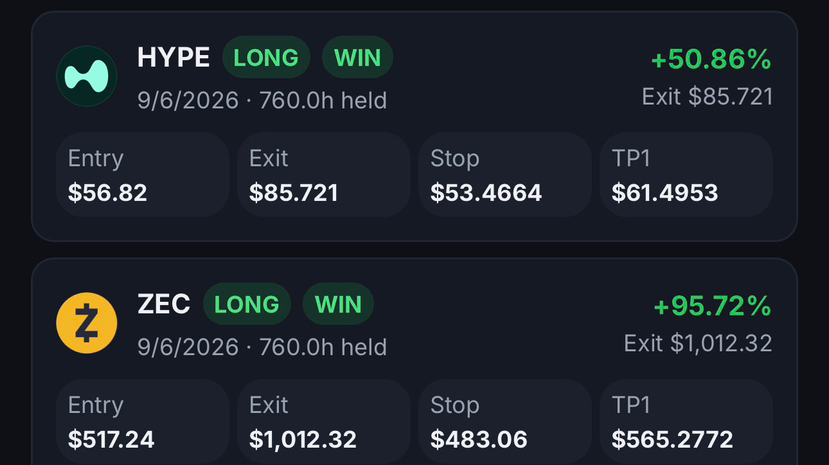Select ZEC Entry $517.24 box
This screenshot has width=829, height=465.
click(x=143, y=422)
